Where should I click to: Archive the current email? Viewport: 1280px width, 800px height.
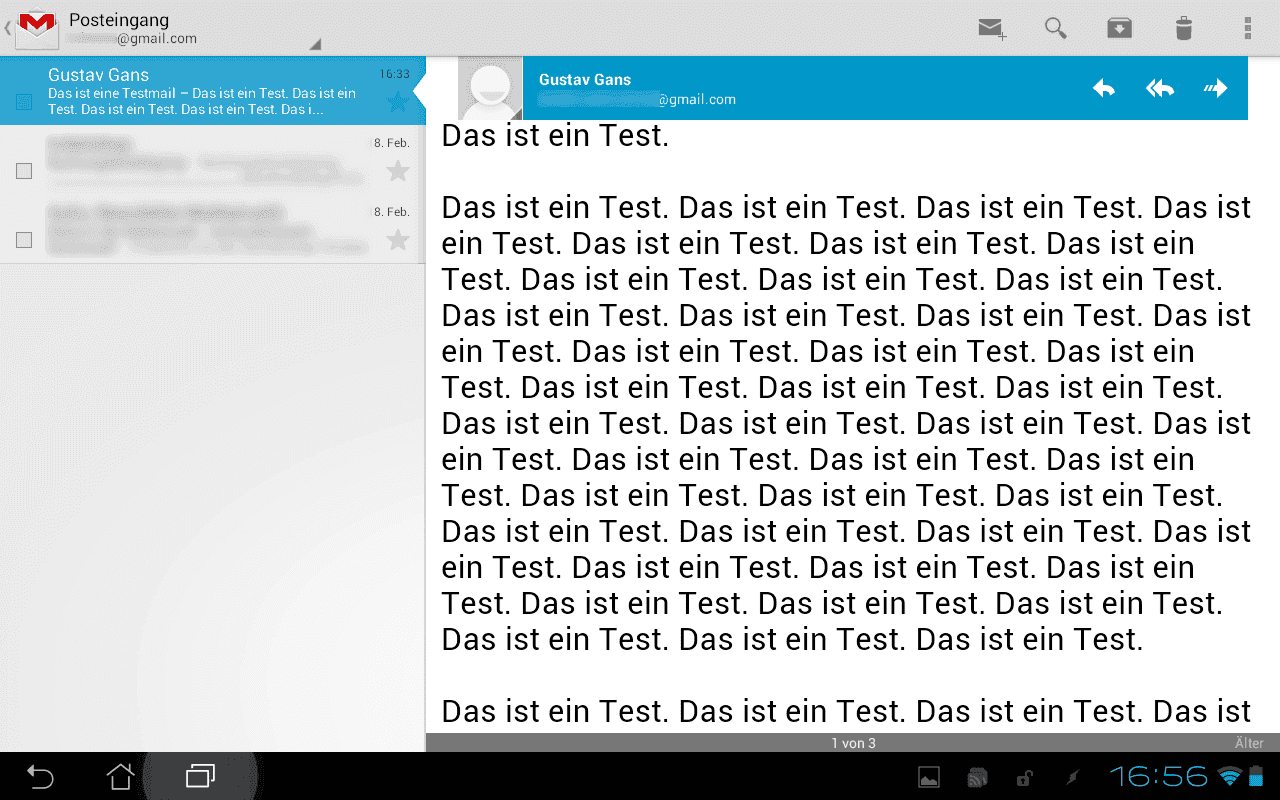(1119, 28)
